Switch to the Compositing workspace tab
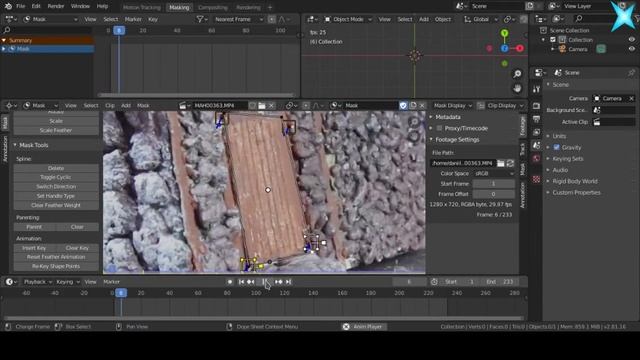Viewport: 640px width, 360px height. (213, 7)
